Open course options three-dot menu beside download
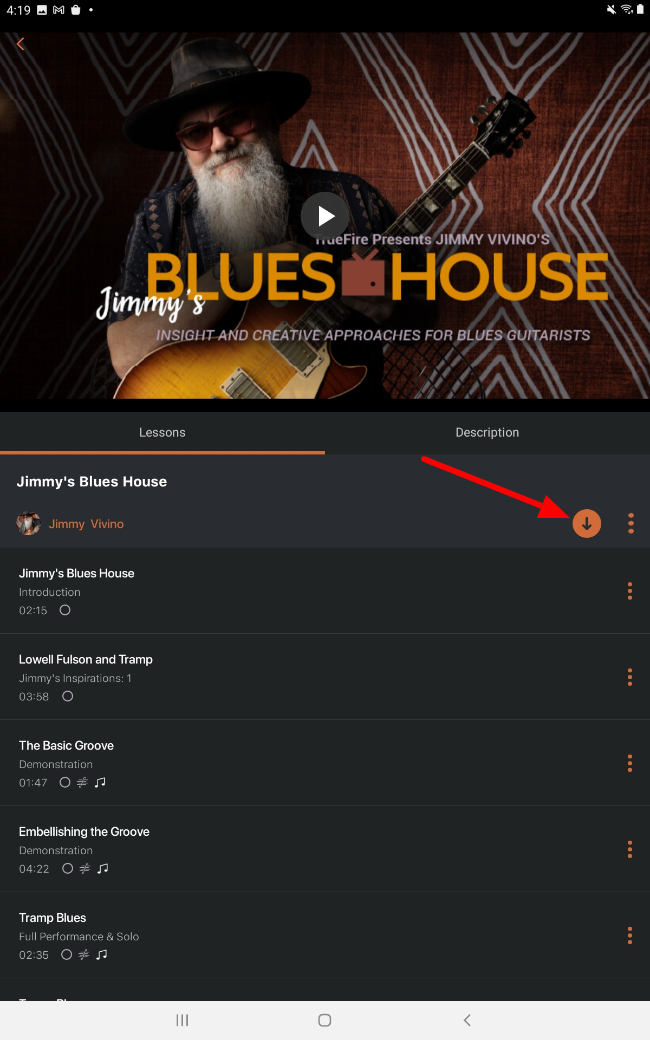This screenshot has width=650, height=1040. 631,523
